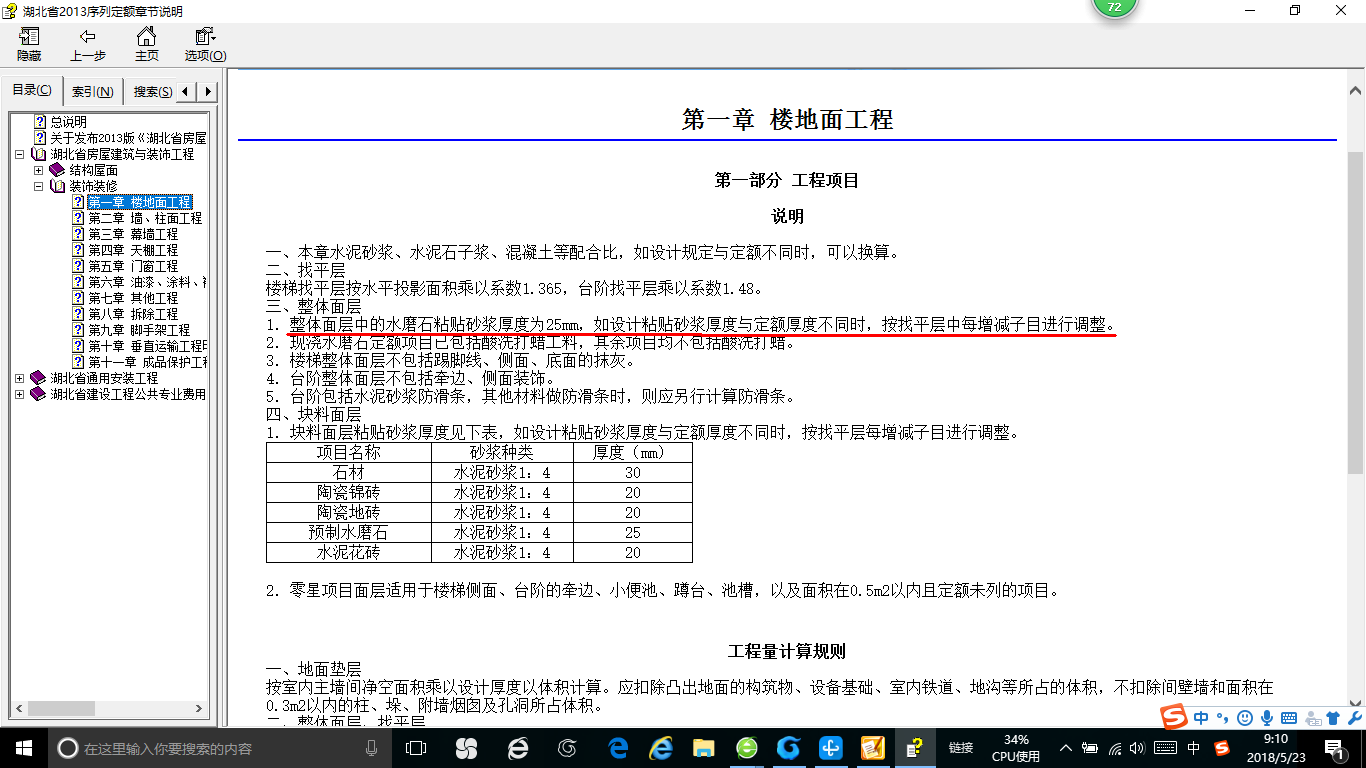
Task: Open topic 第四章 天棚工程
Action: pyautogui.click(x=133, y=250)
